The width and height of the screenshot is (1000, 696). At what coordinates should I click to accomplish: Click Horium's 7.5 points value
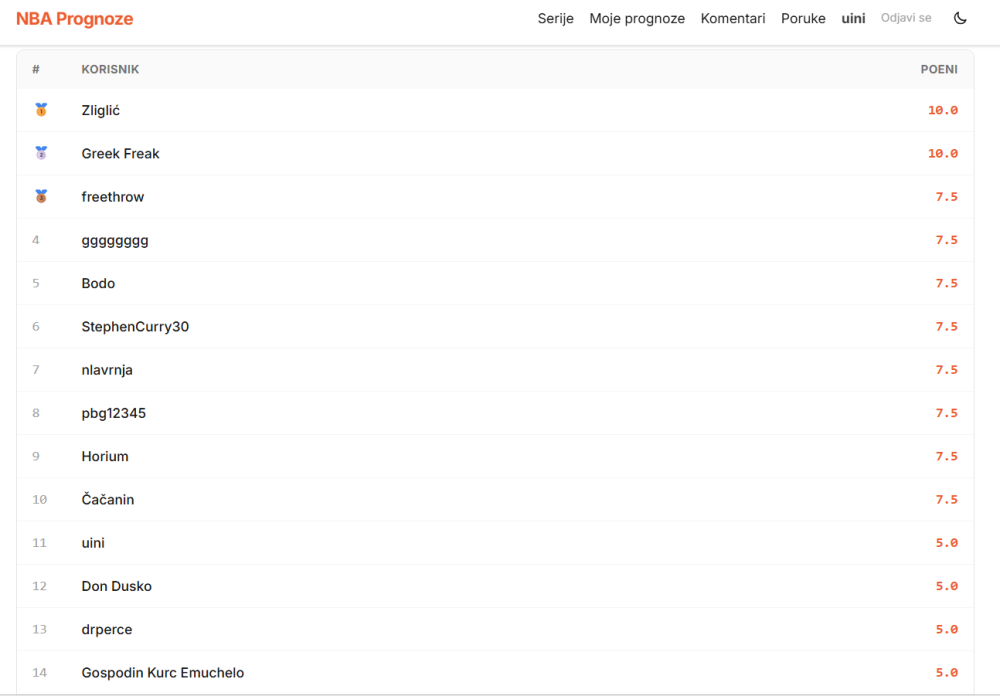[x=946, y=456]
